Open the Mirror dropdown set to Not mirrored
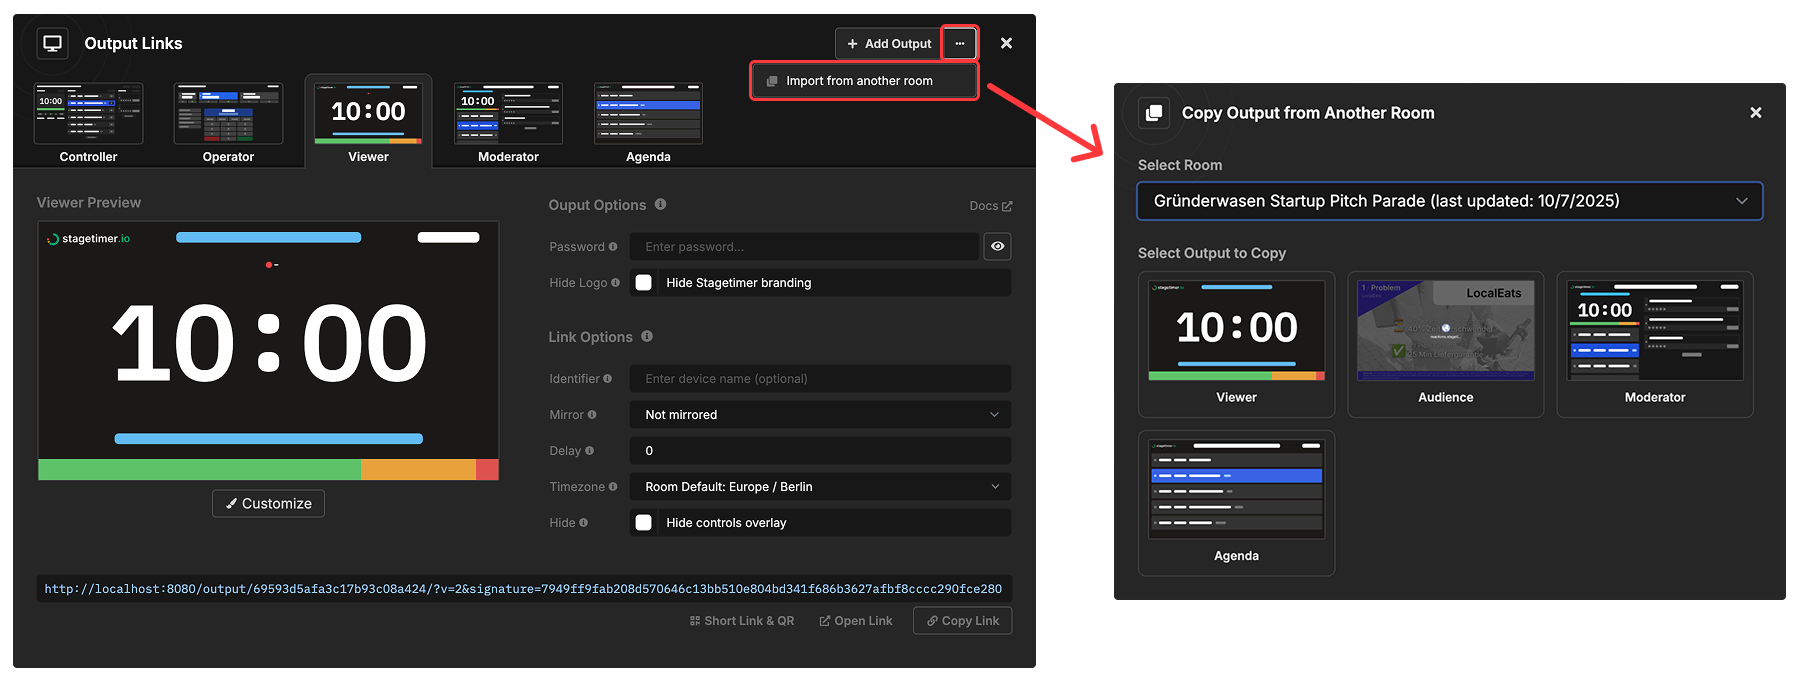This screenshot has width=1800, height=680. [820, 414]
